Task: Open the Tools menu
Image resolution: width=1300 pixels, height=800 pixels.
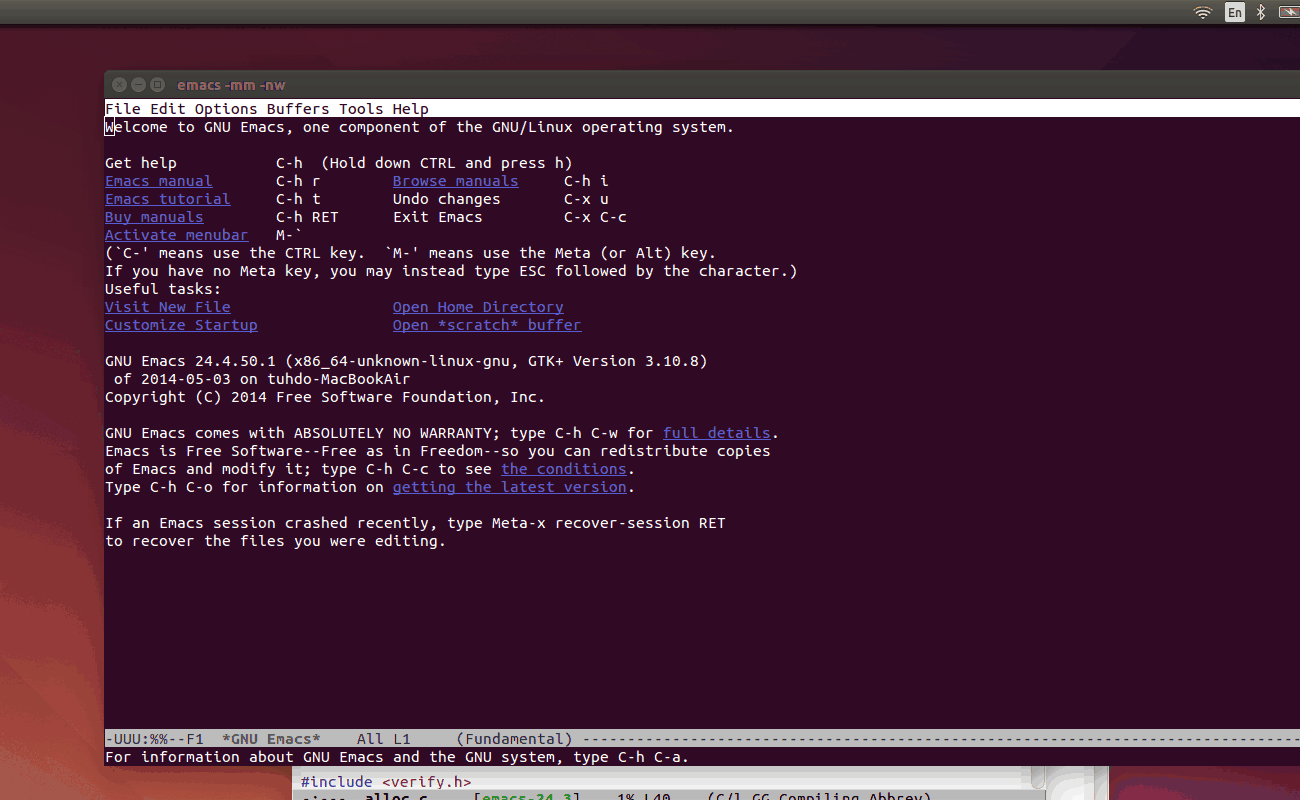Action: 361,109
